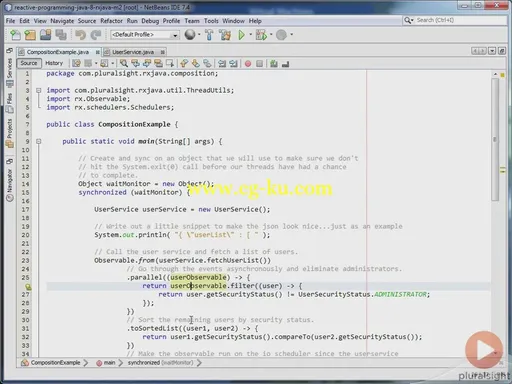Click the New File toolbar icon
Viewport: 512px width, 384px height.
pyautogui.click(x=15, y=34)
